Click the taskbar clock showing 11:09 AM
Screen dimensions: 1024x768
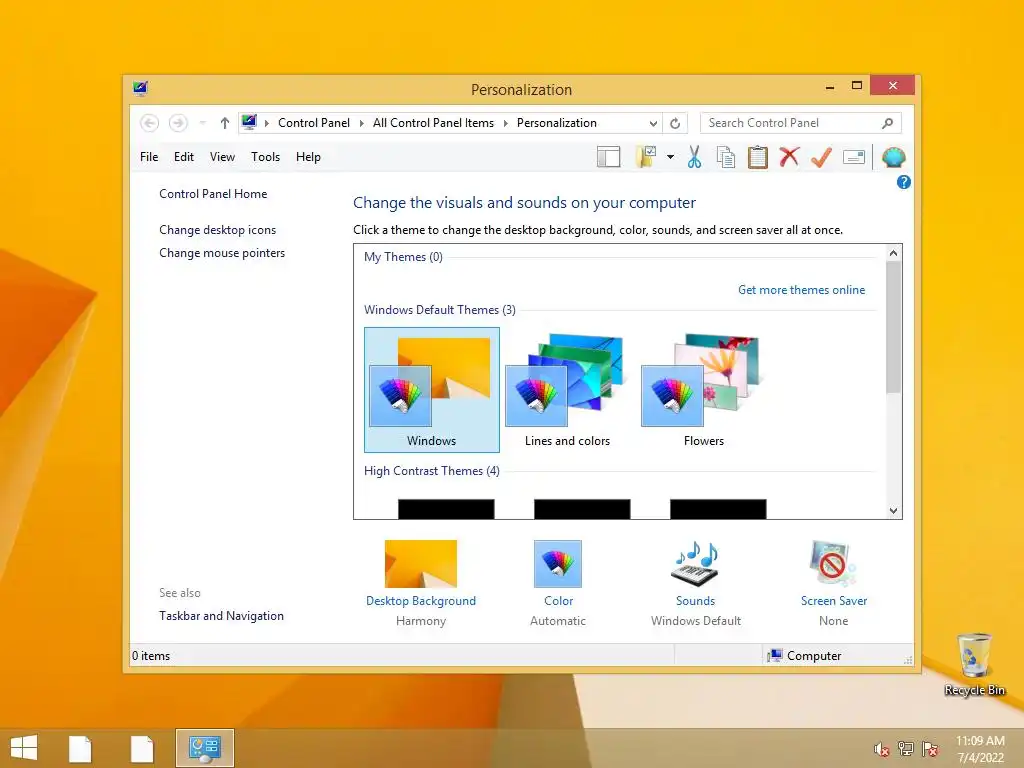[x=980, y=749]
